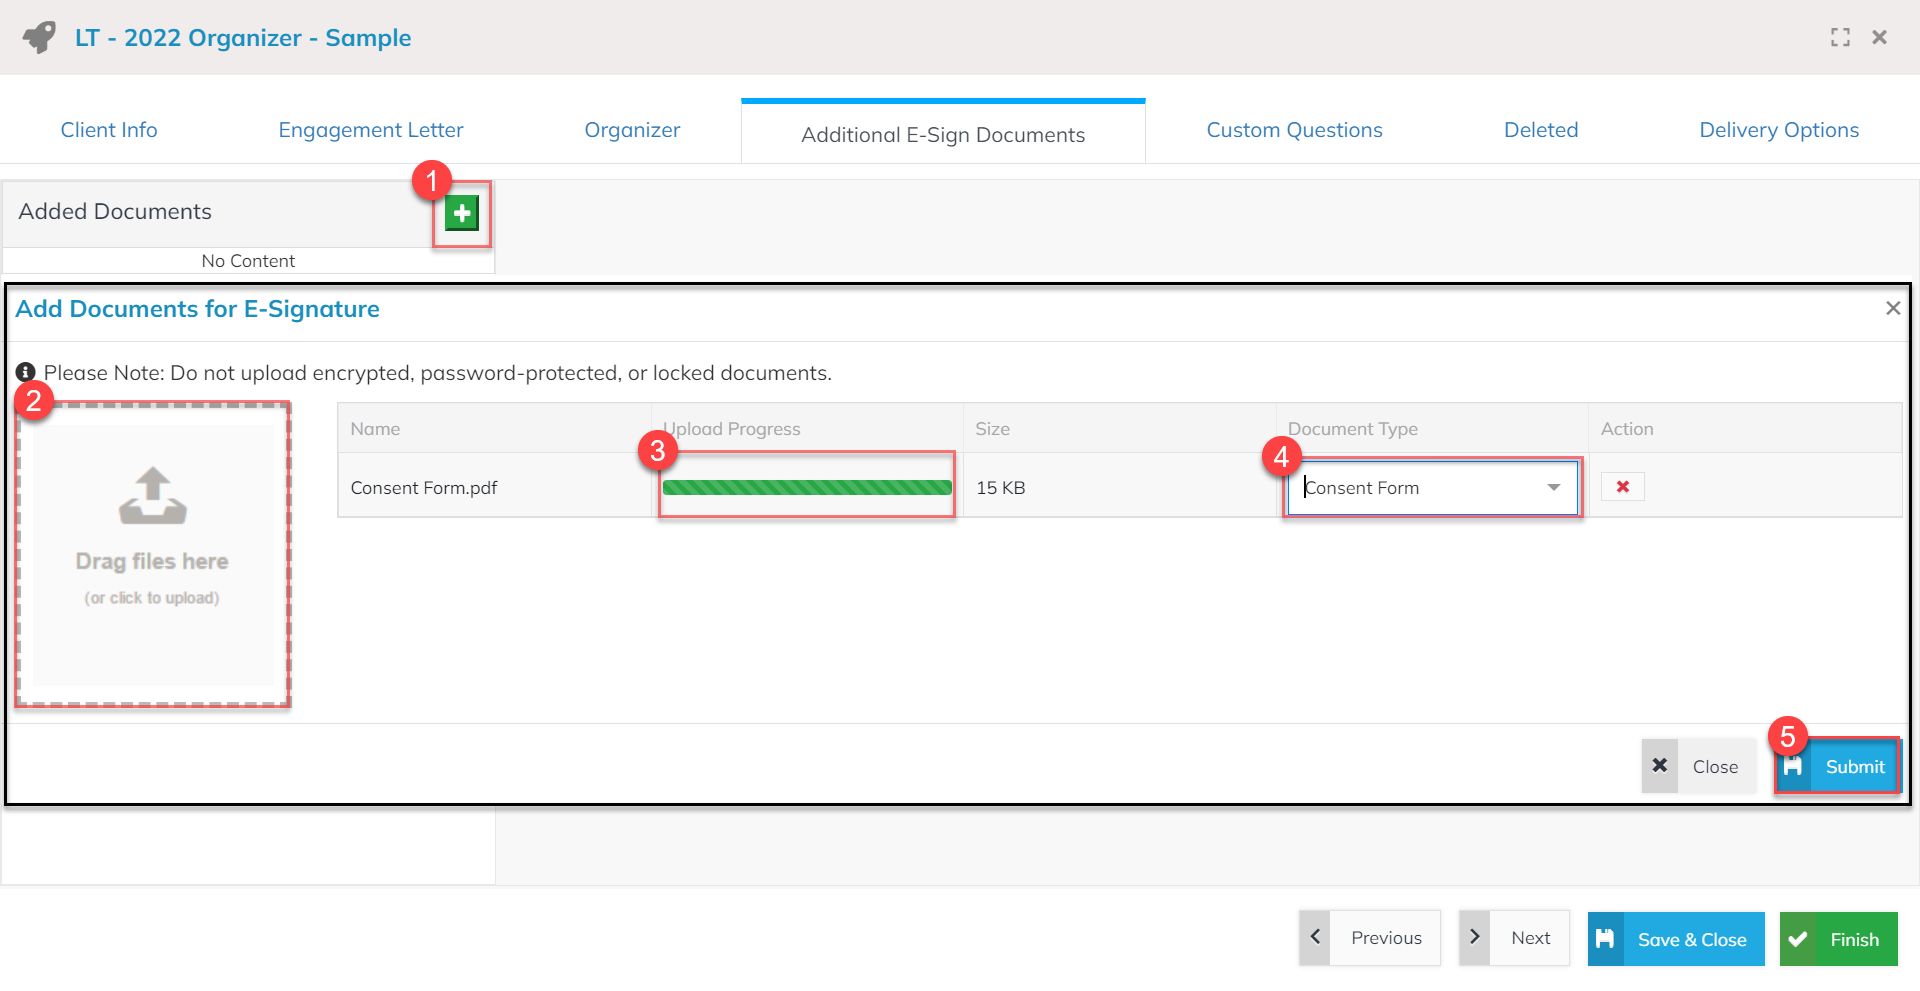
Task: Switch to the Client Info tab
Action: pos(109,130)
